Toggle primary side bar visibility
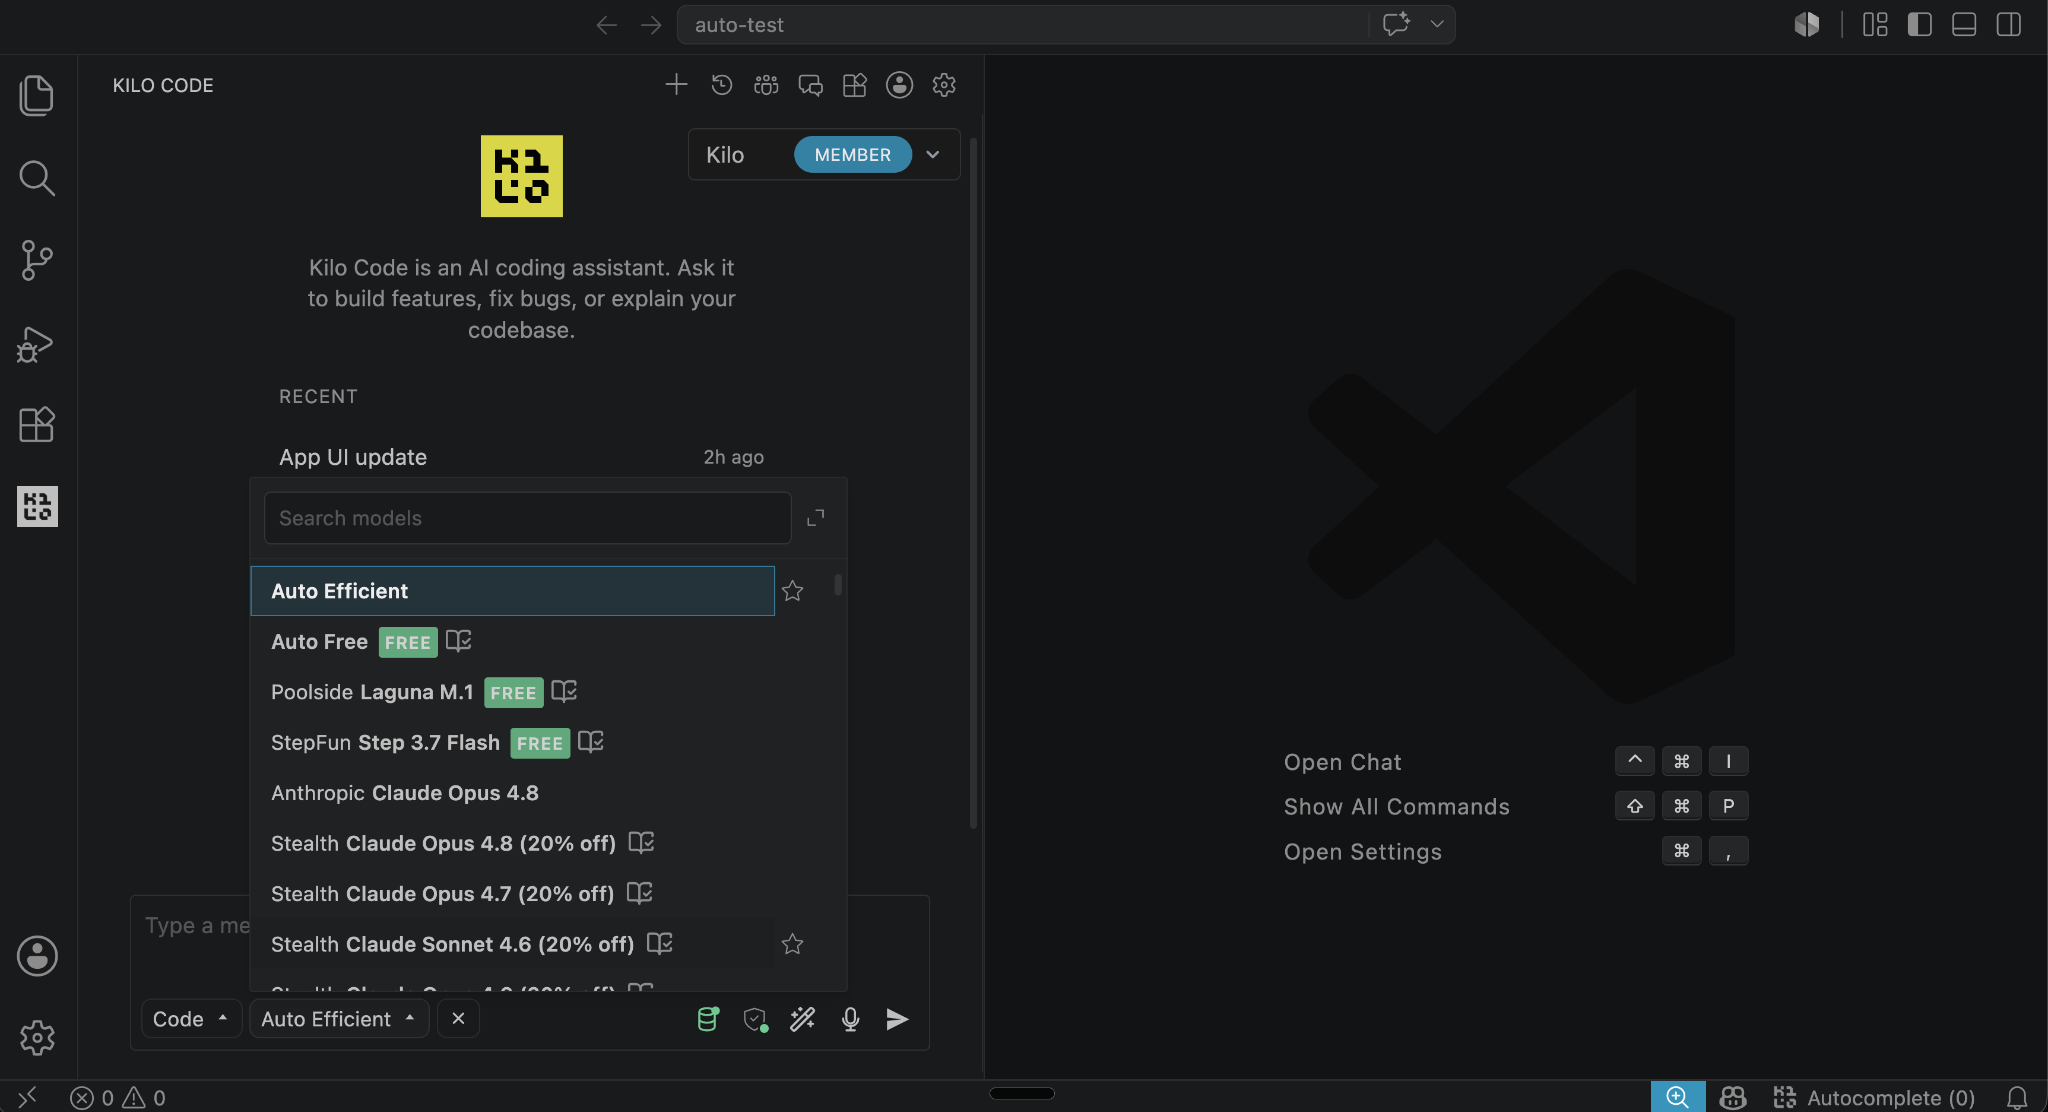2048x1112 pixels. [1919, 24]
